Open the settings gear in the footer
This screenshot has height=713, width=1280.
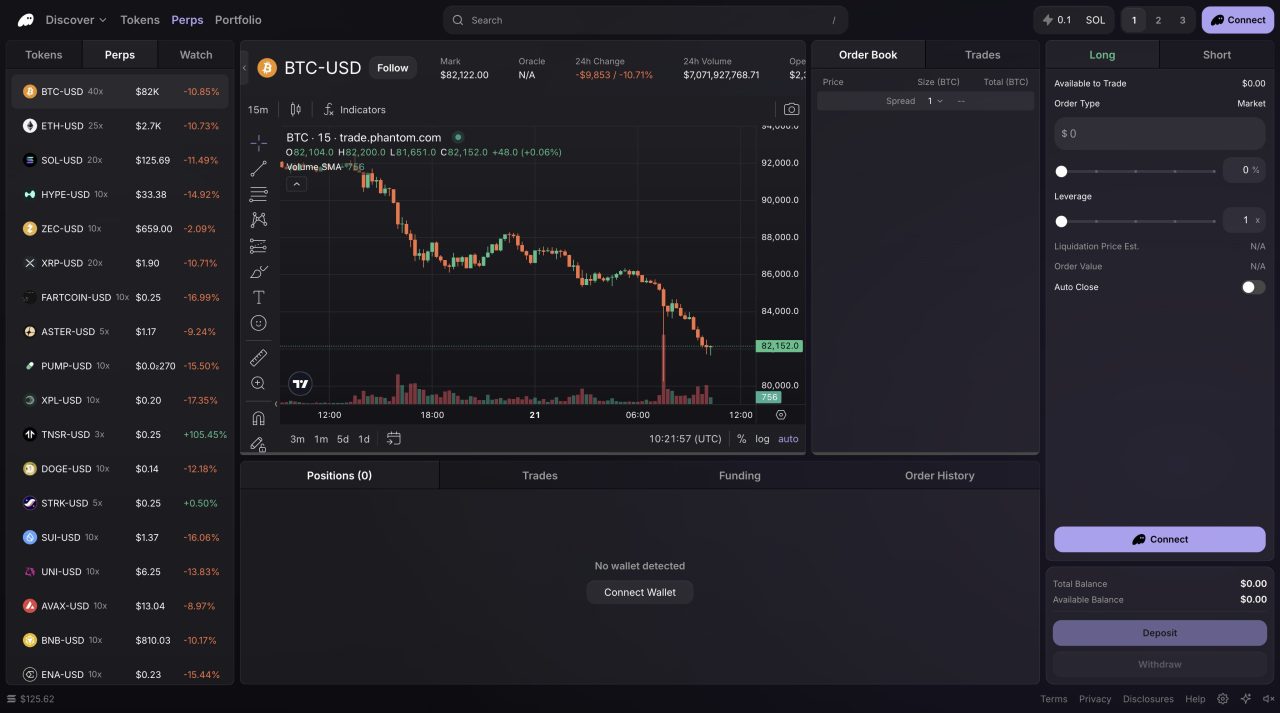[1222, 699]
